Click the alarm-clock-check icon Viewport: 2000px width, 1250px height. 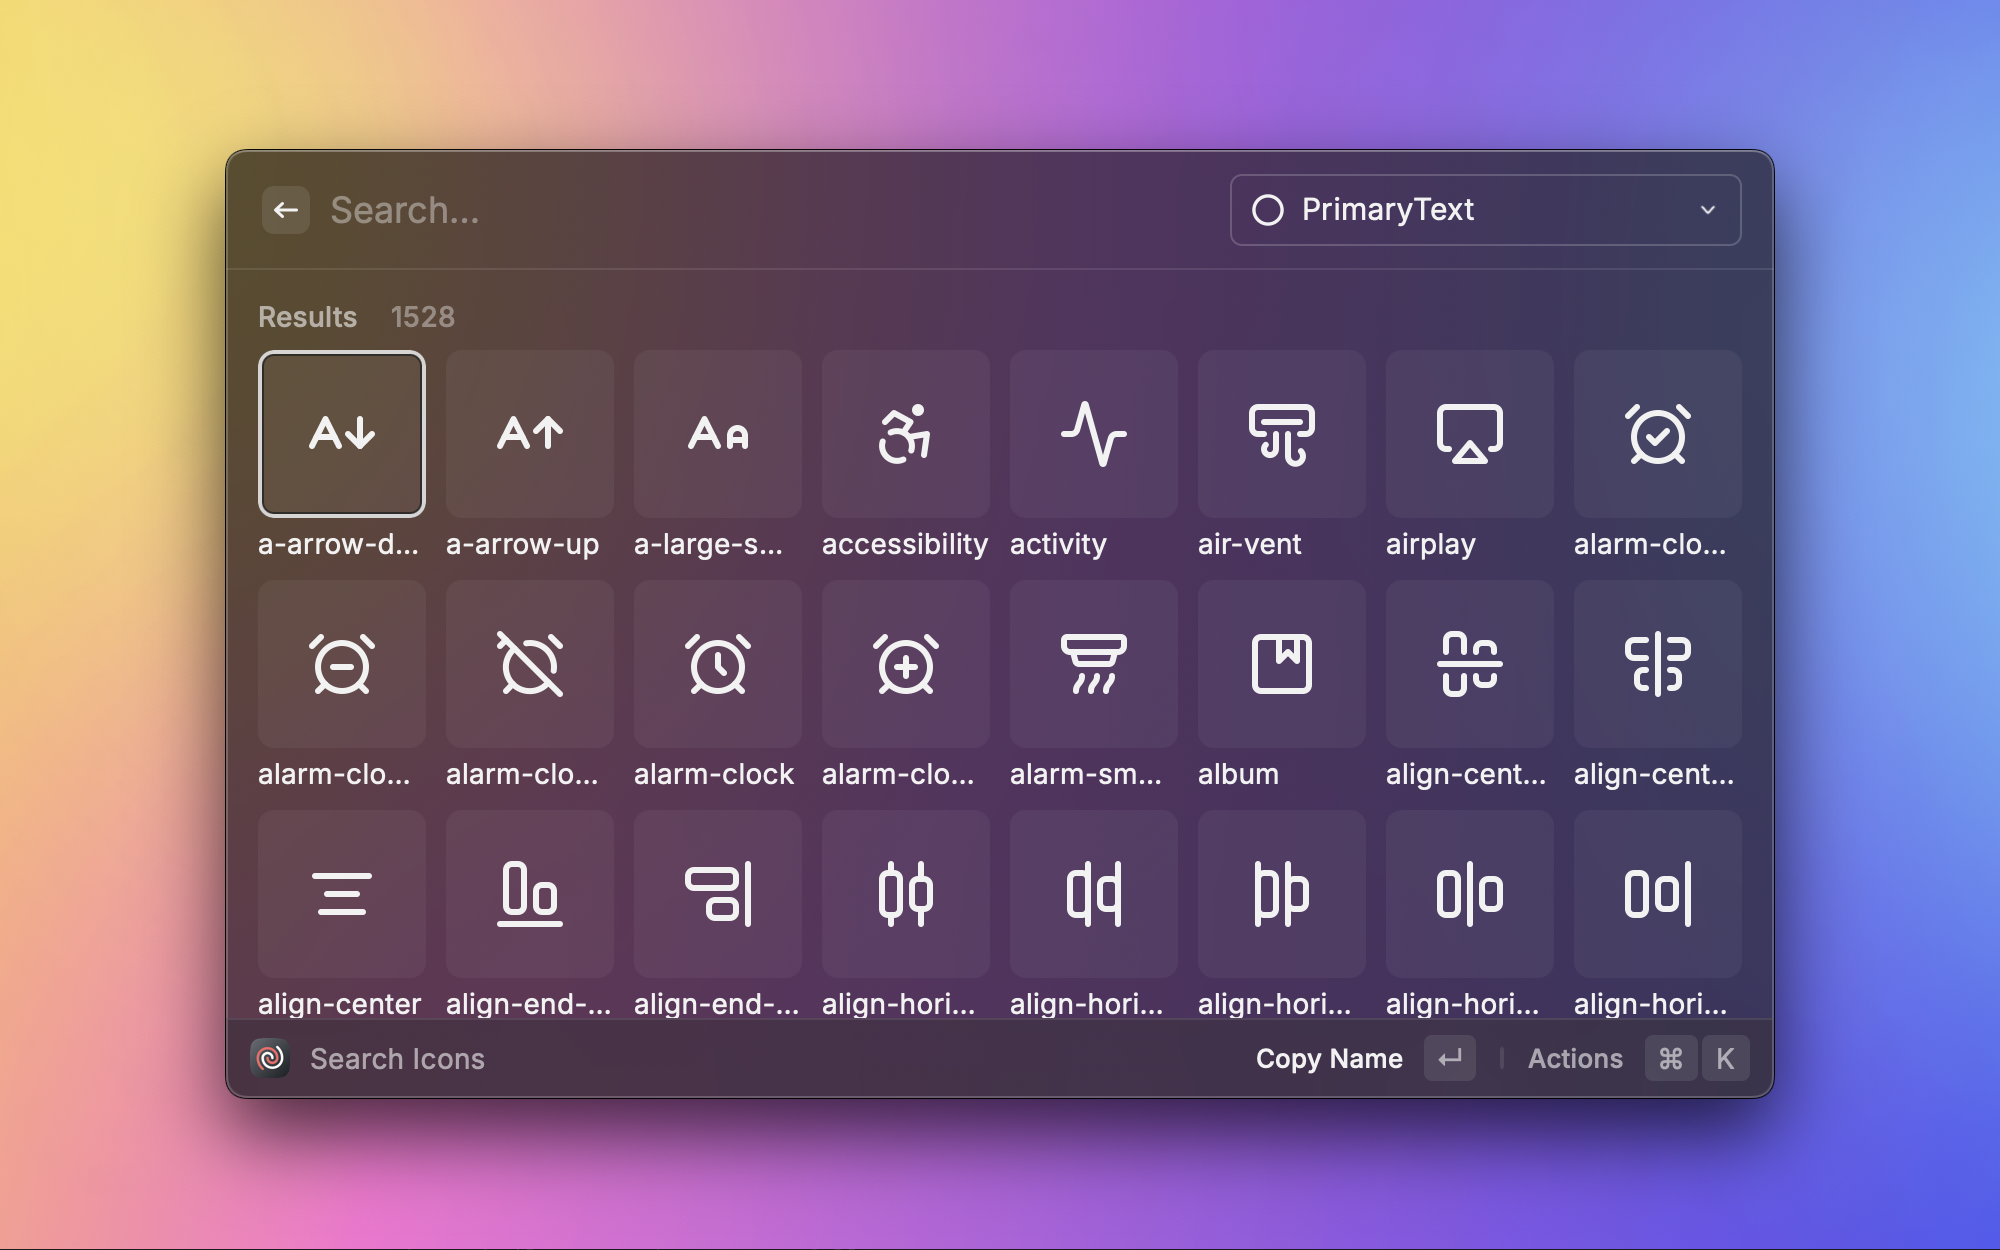tap(1657, 434)
